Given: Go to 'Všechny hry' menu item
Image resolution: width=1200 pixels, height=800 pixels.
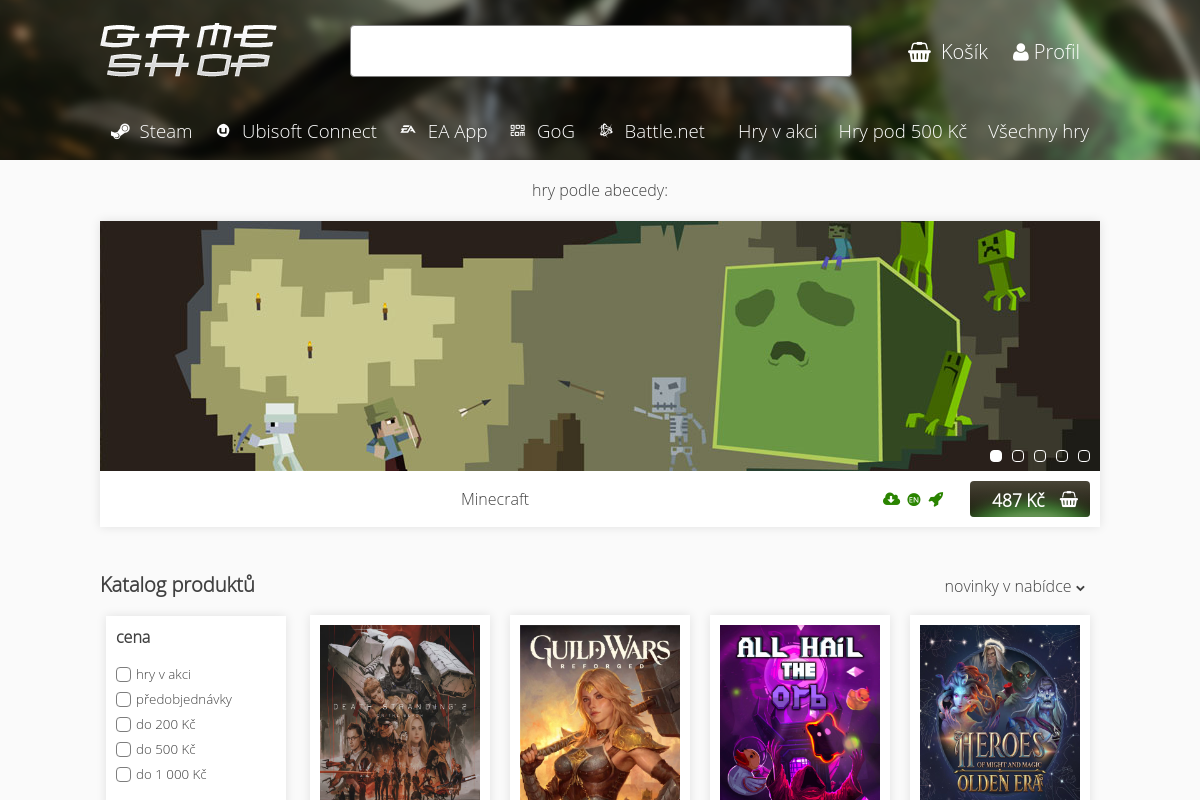Looking at the screenshot, I should (1038, 131).
